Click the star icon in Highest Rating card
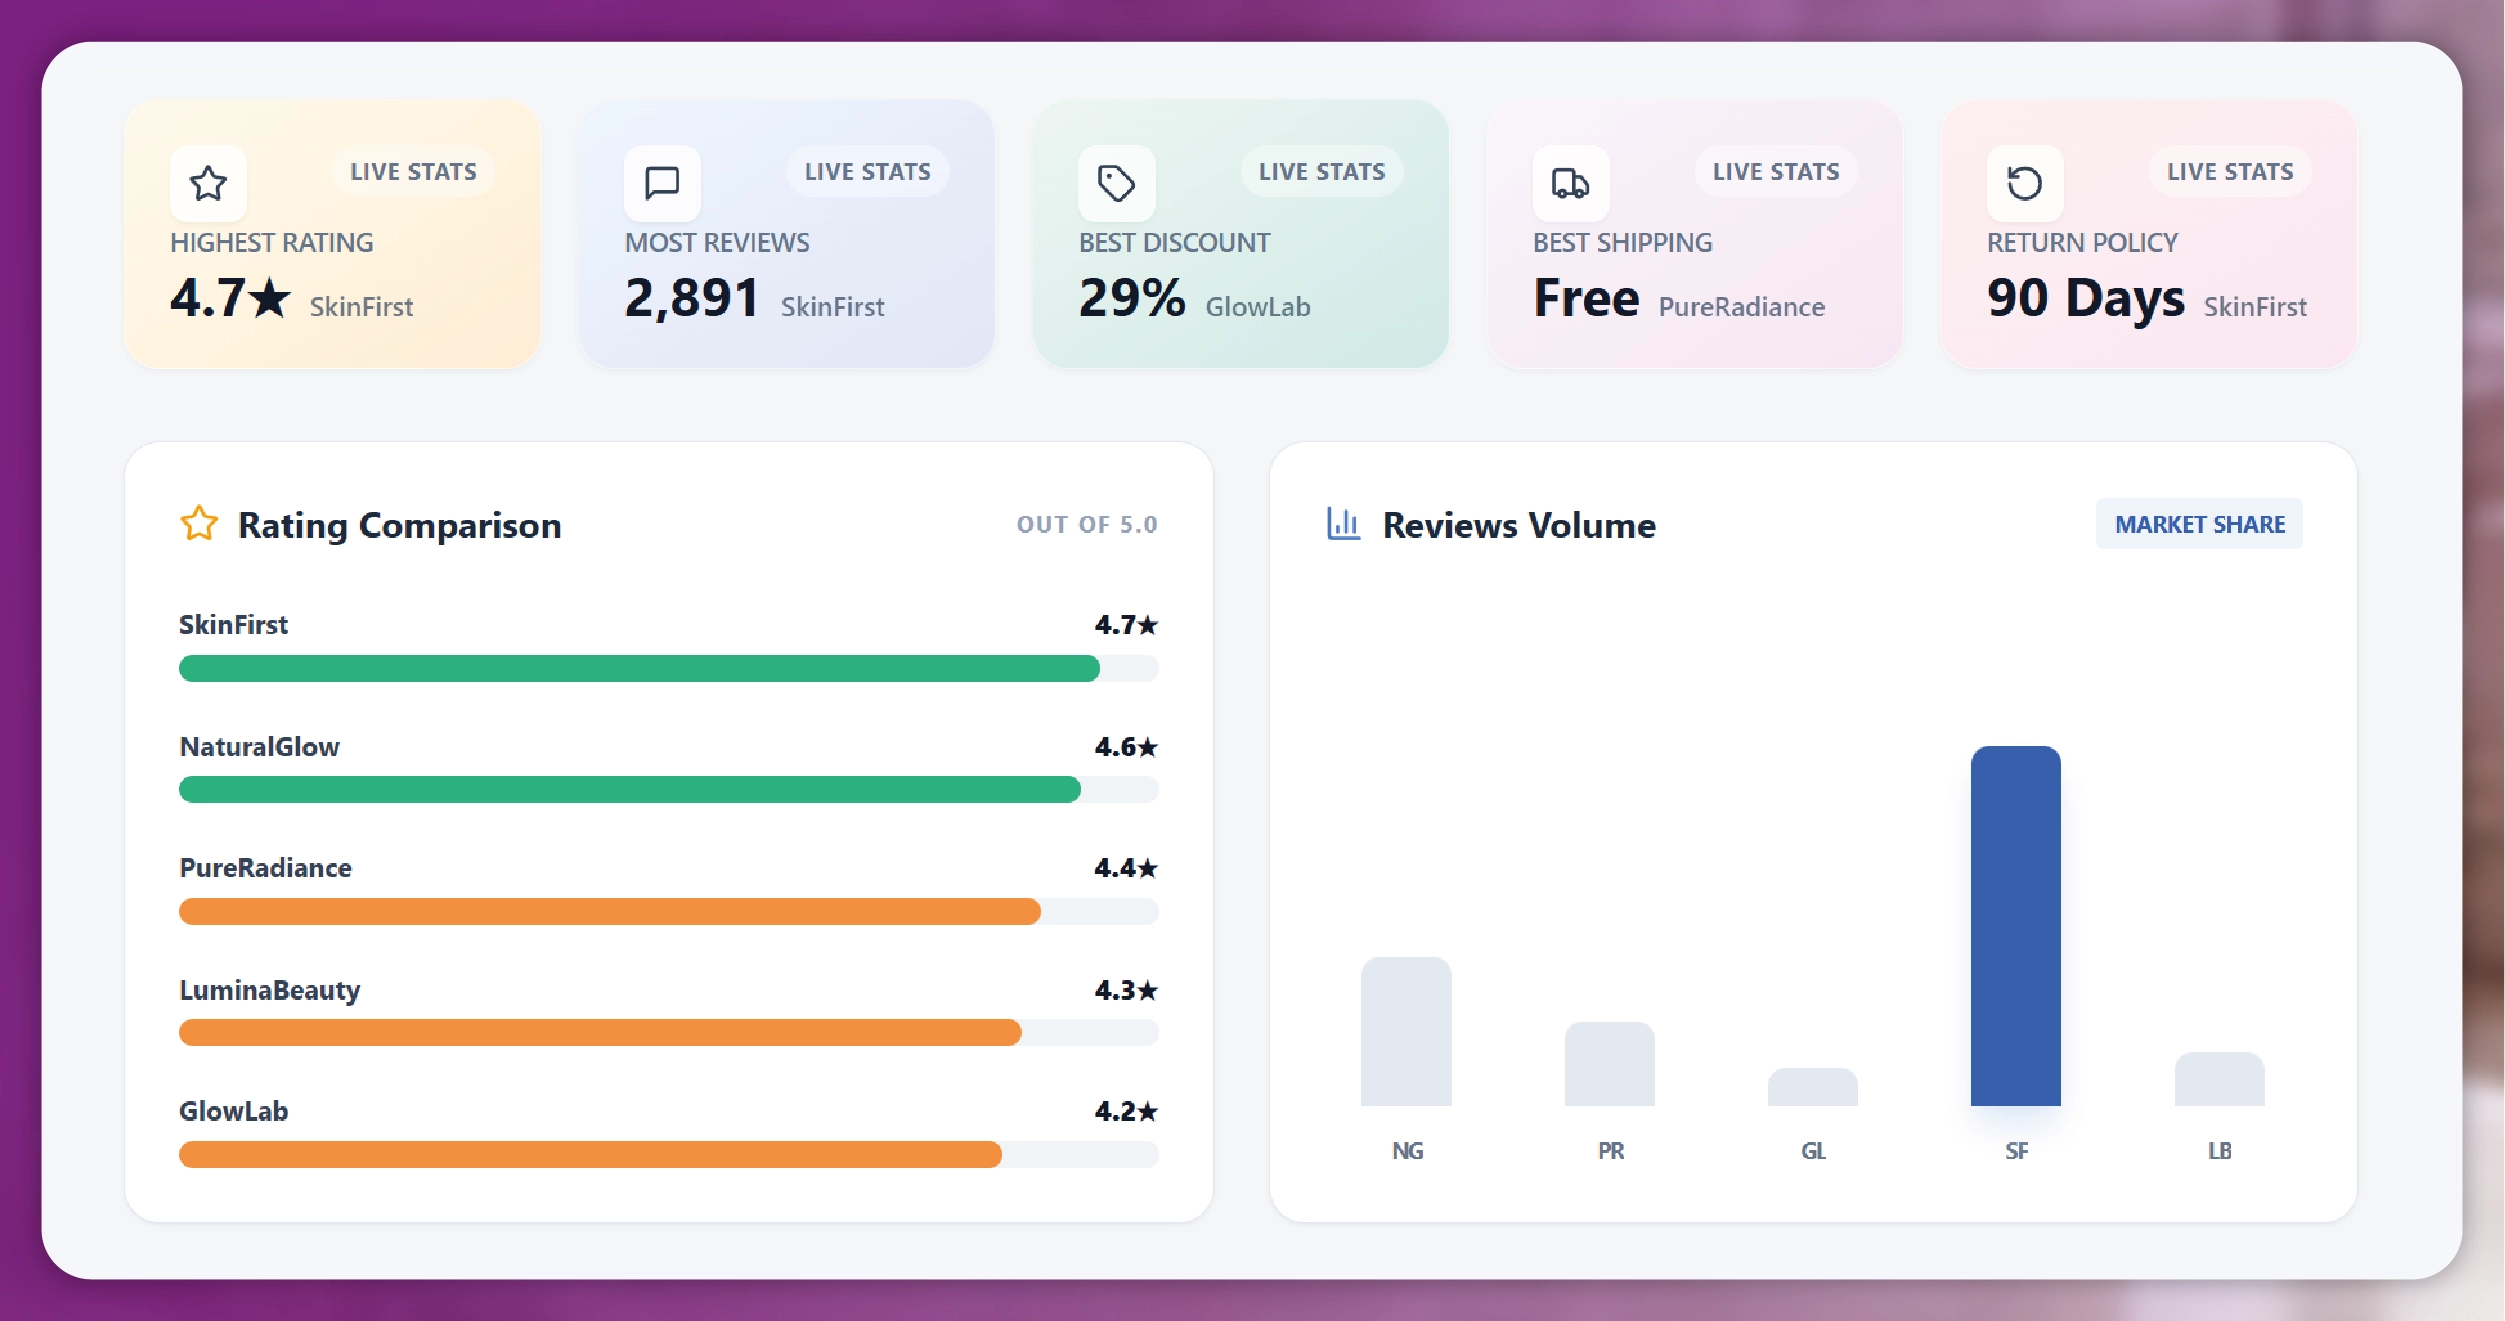This screenshot has width=2505, height=1321. [208, 183]
